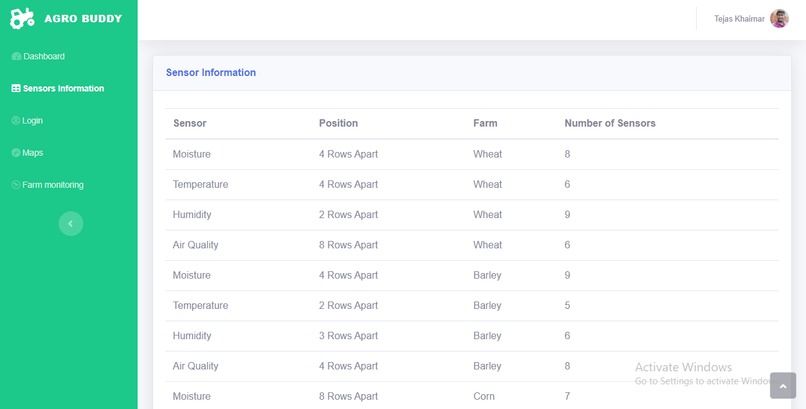Go to the Login page link

pyautogui.click(x=32, y=121)
